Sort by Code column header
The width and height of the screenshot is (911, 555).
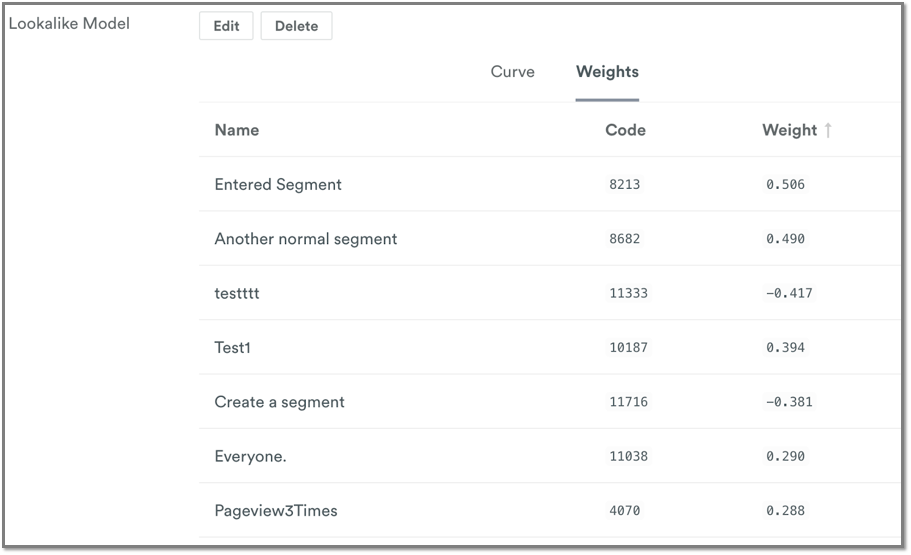click(625, 130)
